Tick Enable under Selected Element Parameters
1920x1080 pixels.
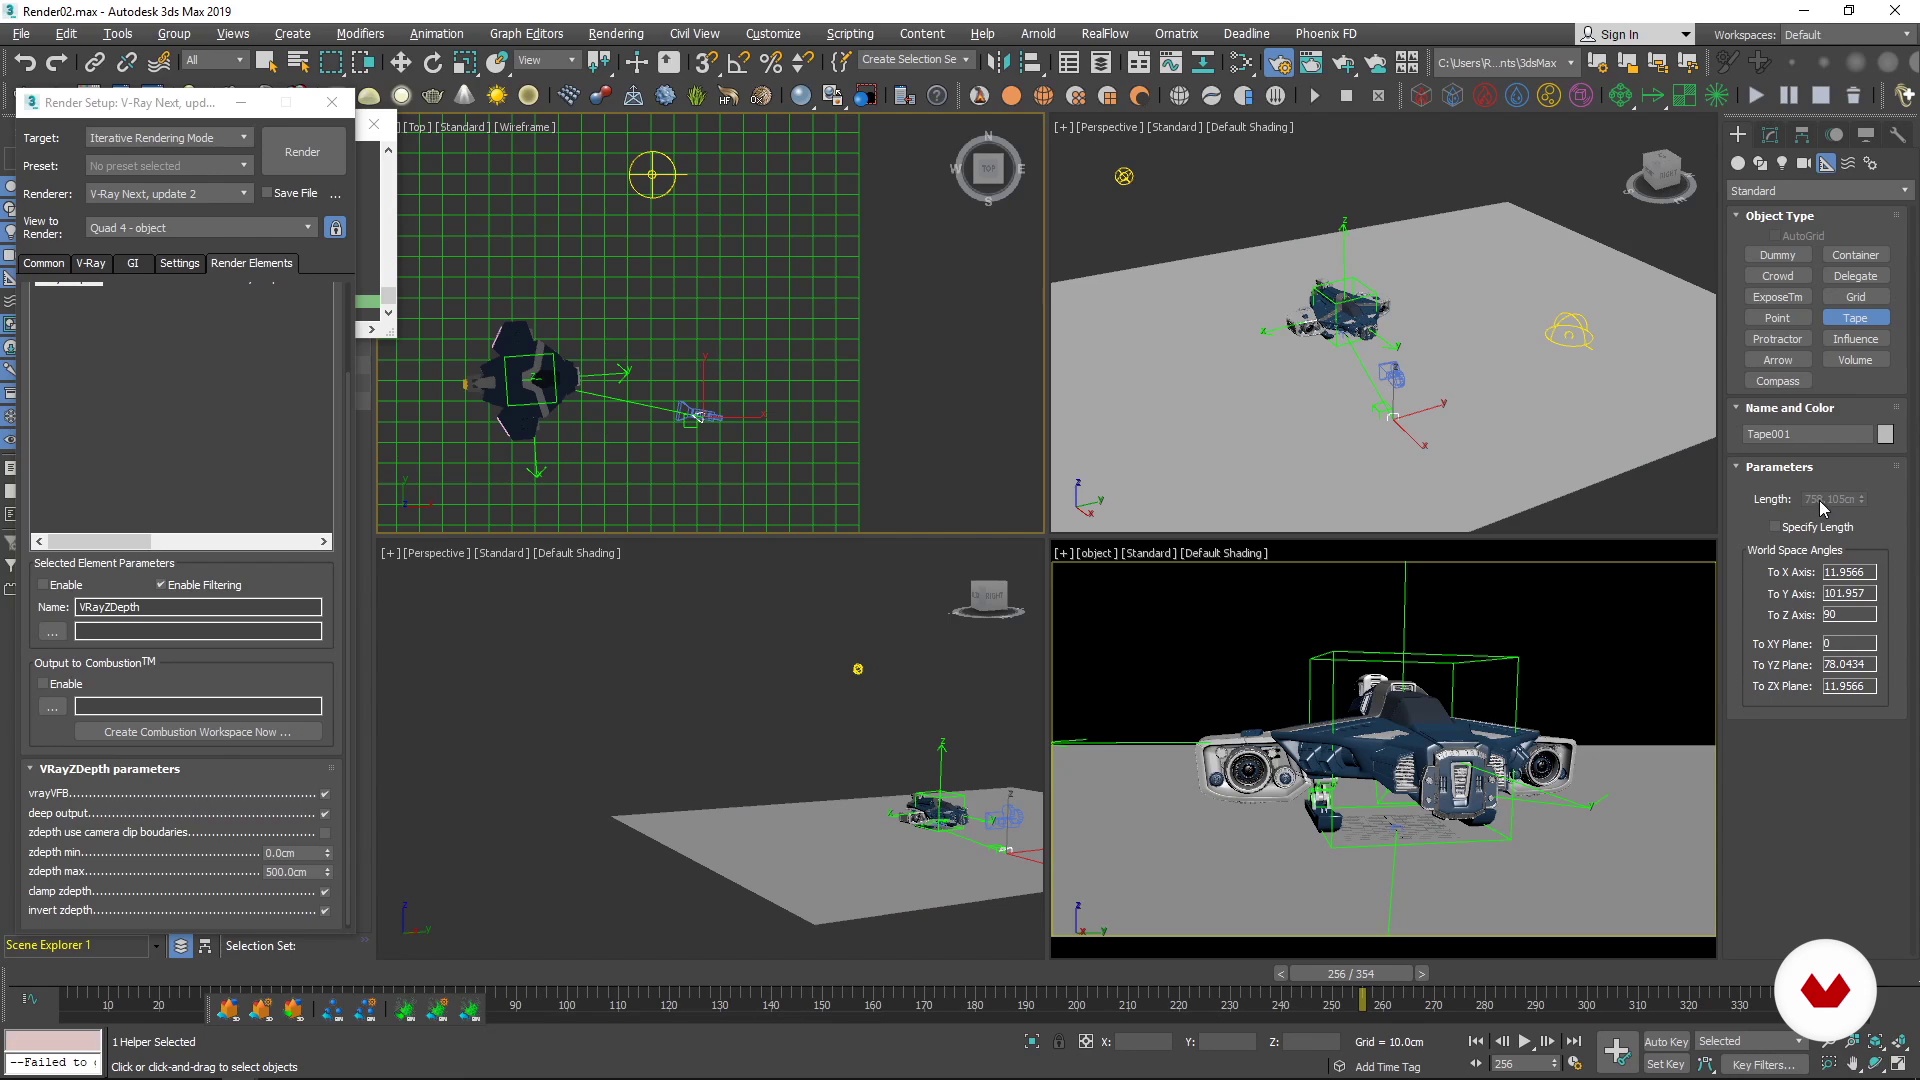[x=43, y=585]
